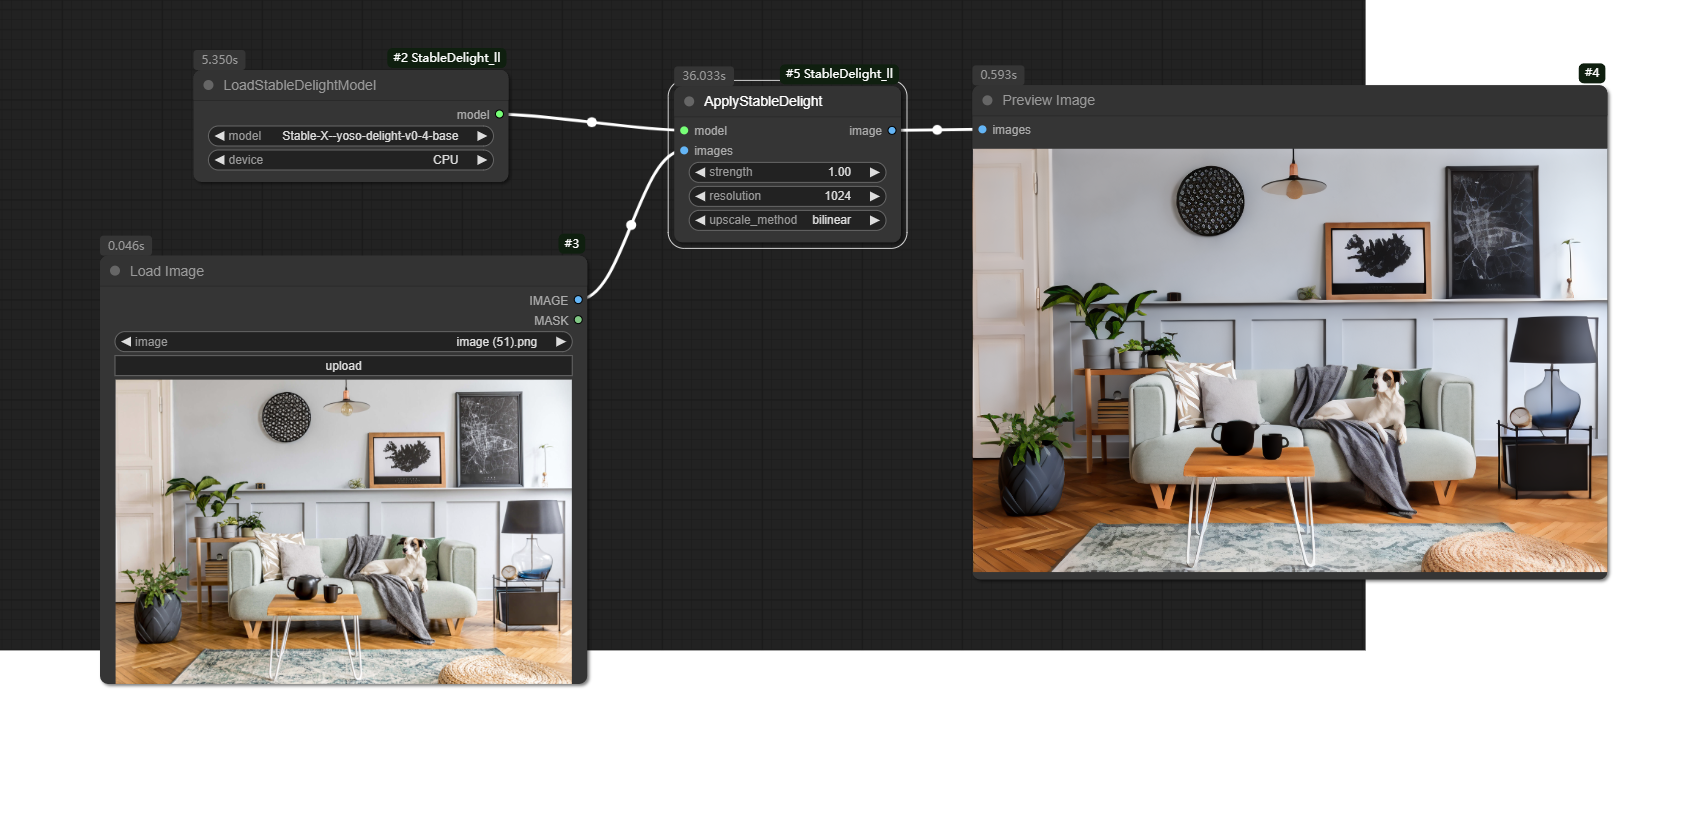Decrease strength with the left arrow
This screenshot has width=1707, height=813.
coord(700,172)
